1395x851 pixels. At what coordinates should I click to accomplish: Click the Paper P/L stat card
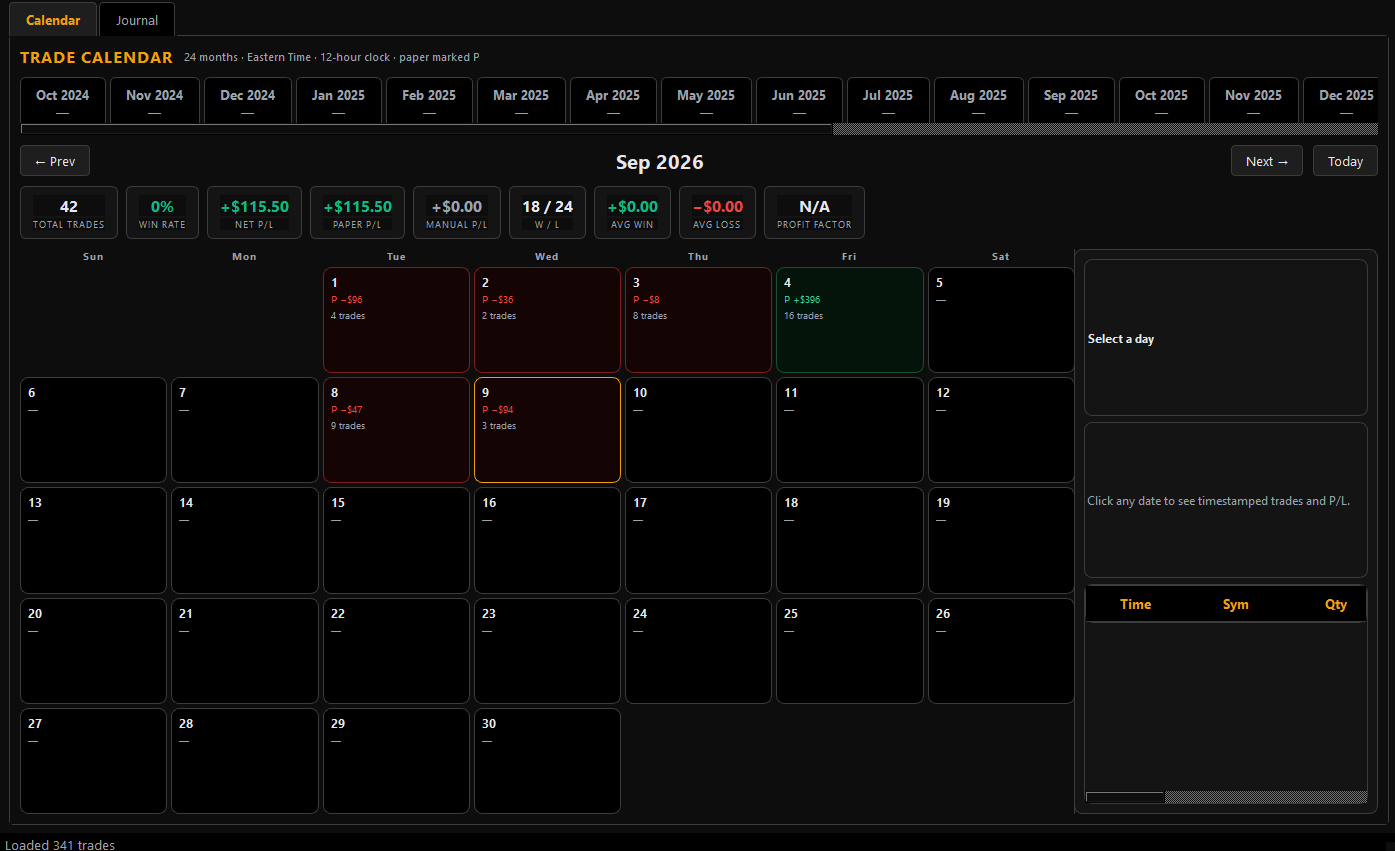[x=358, y=213]
